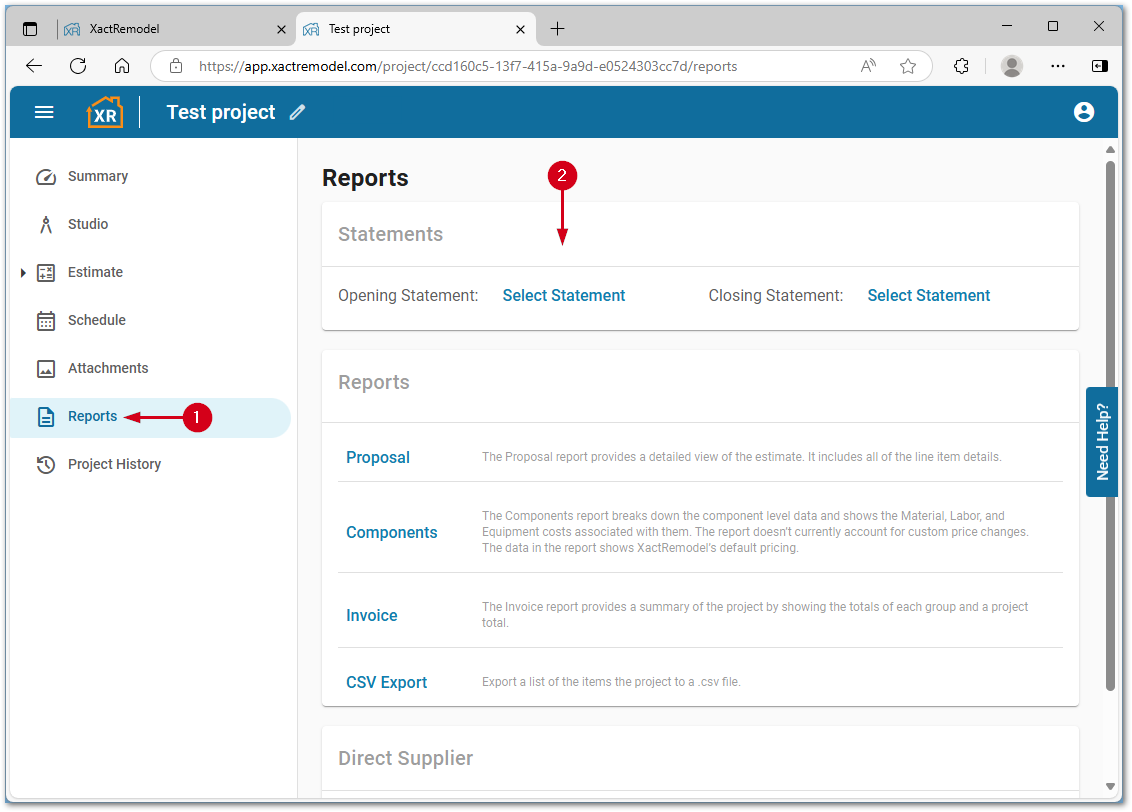Click the Schedule calendar icon

click(x=45, y=320)
